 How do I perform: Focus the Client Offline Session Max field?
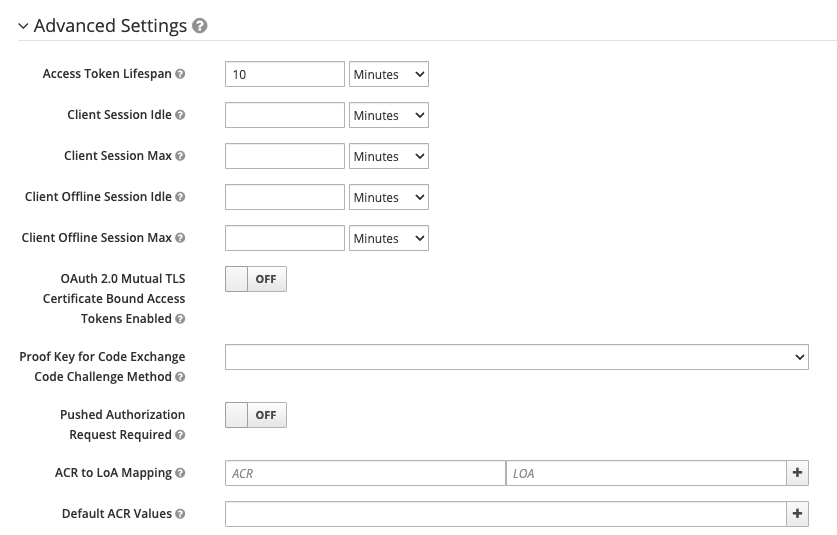coord(285,239)
